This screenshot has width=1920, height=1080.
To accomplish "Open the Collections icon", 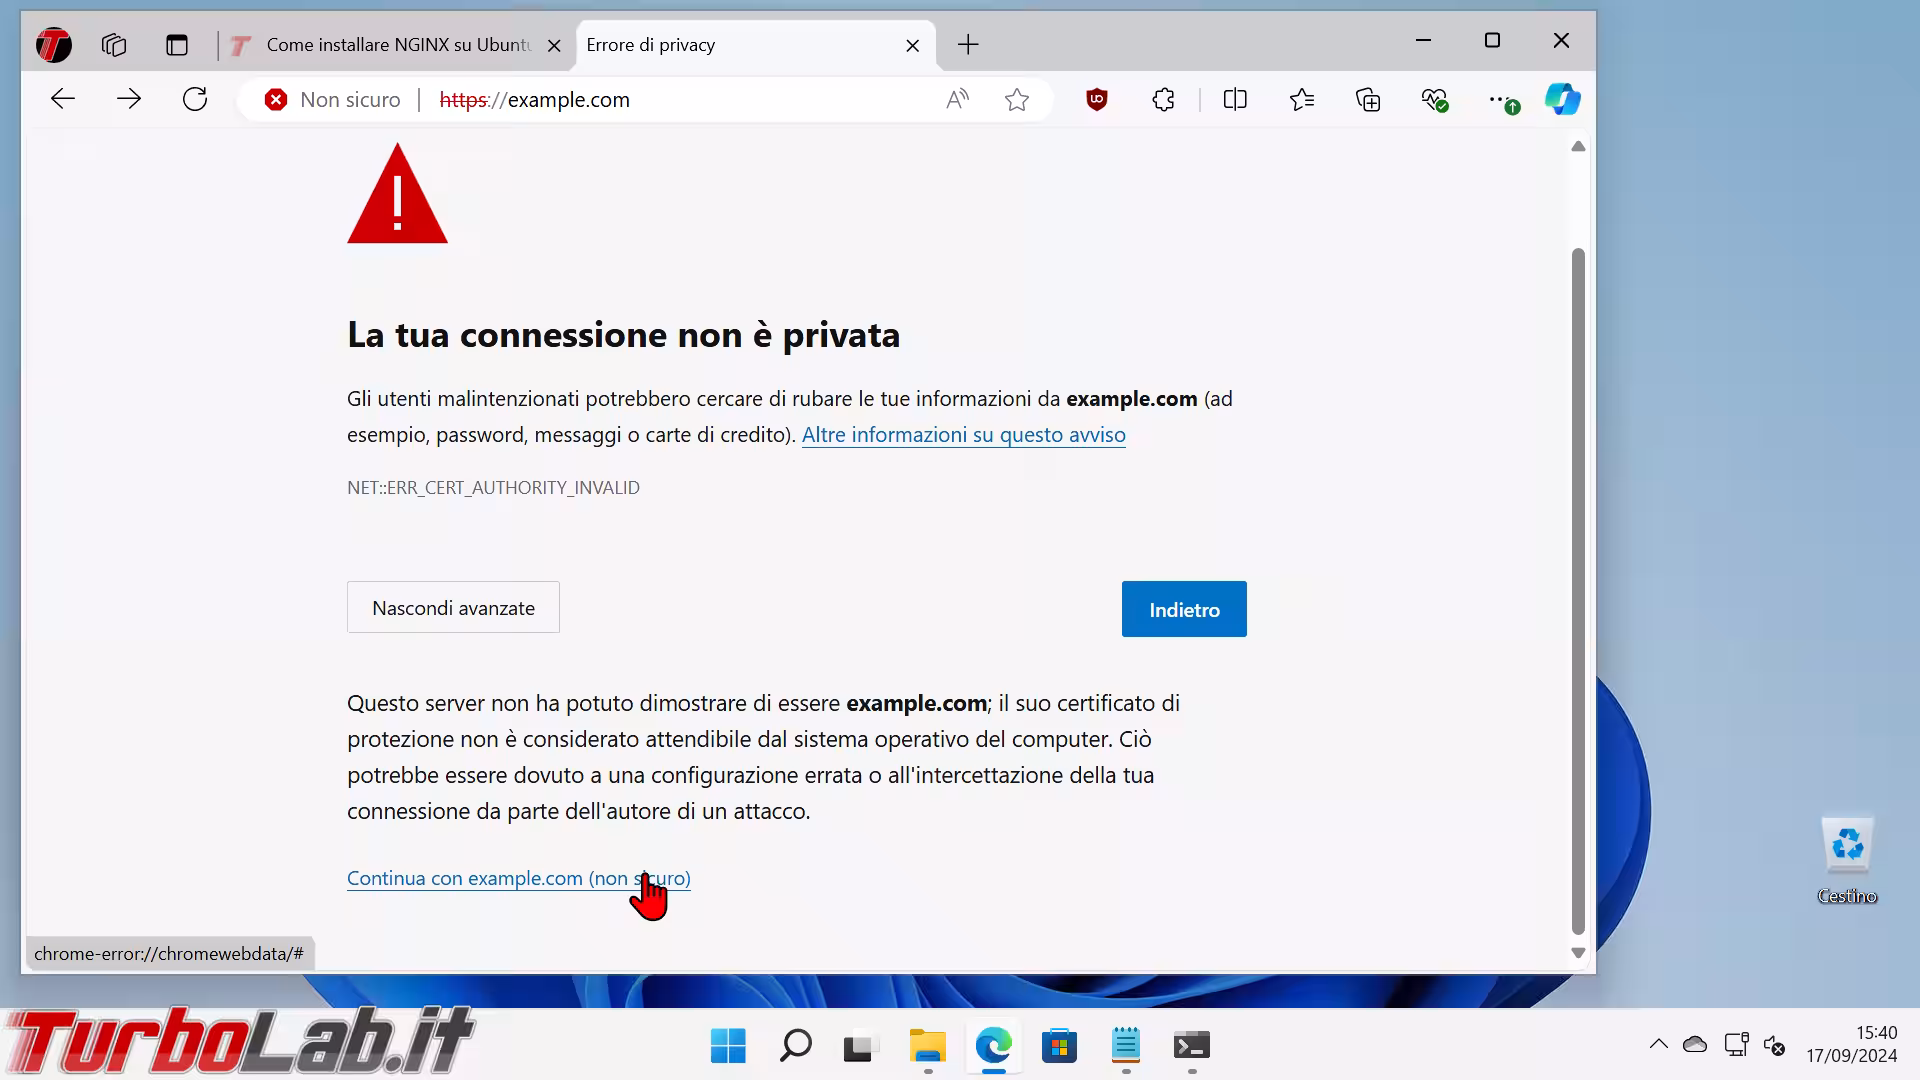I will tap(1368, 99).
